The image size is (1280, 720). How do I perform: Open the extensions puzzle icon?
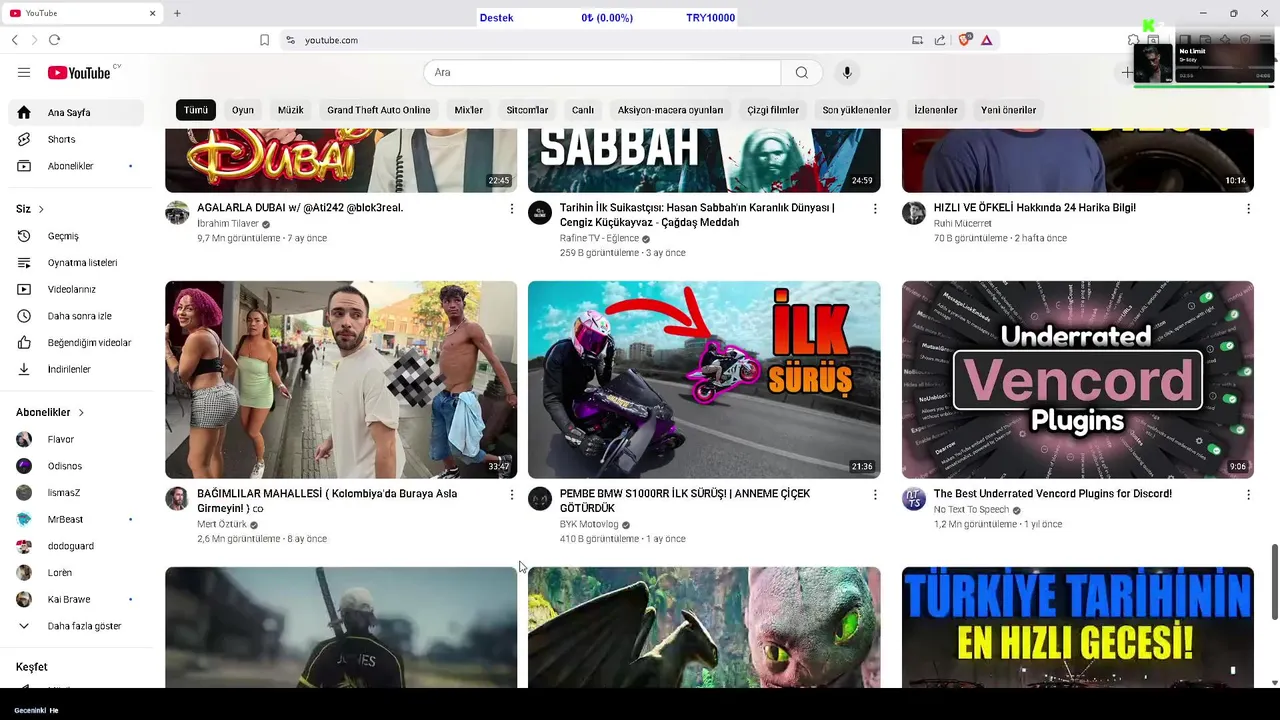1133,40
